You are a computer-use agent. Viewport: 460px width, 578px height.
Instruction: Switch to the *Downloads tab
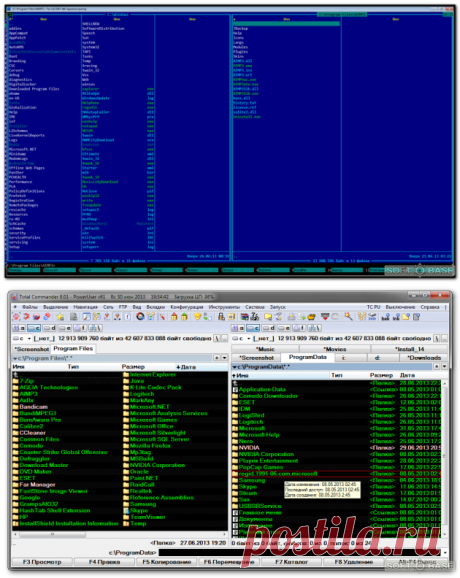[424, 358]
